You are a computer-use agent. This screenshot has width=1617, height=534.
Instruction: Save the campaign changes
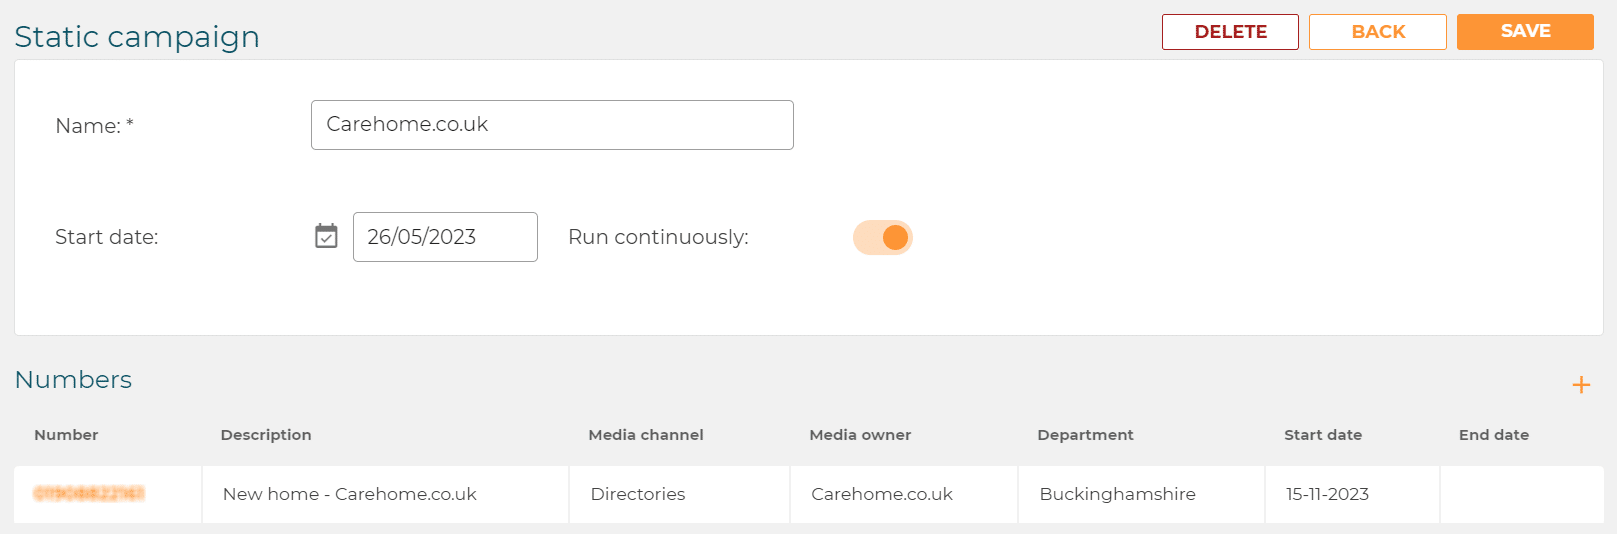(1525, 32)
